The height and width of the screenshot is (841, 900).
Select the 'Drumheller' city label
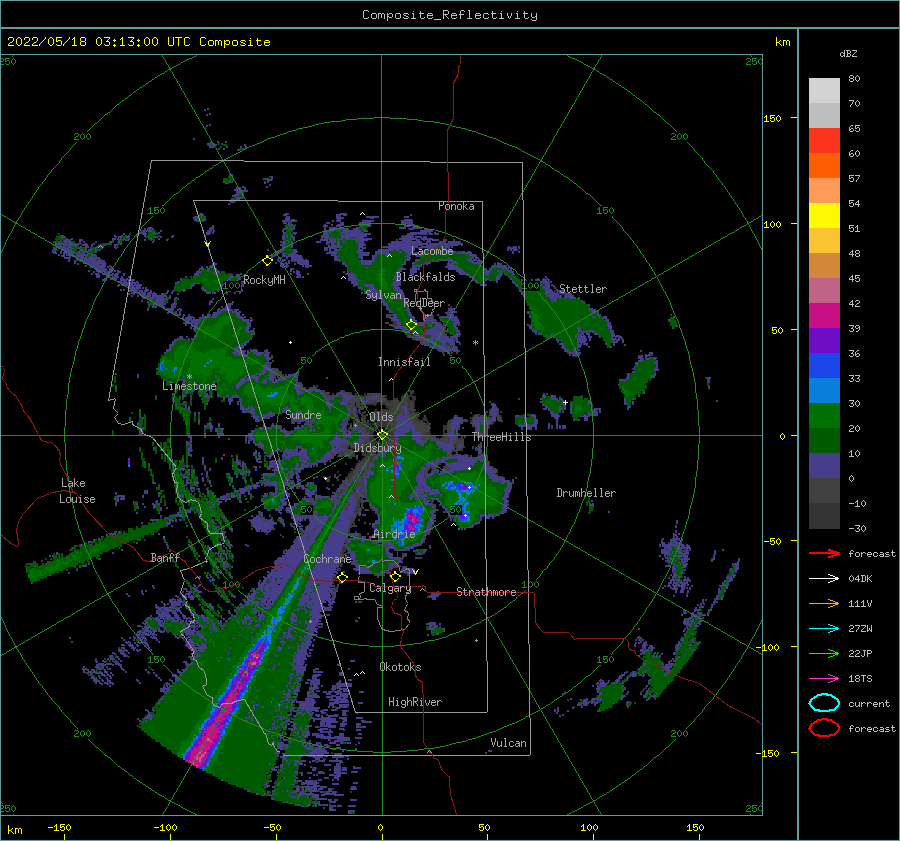pos(586,493)
